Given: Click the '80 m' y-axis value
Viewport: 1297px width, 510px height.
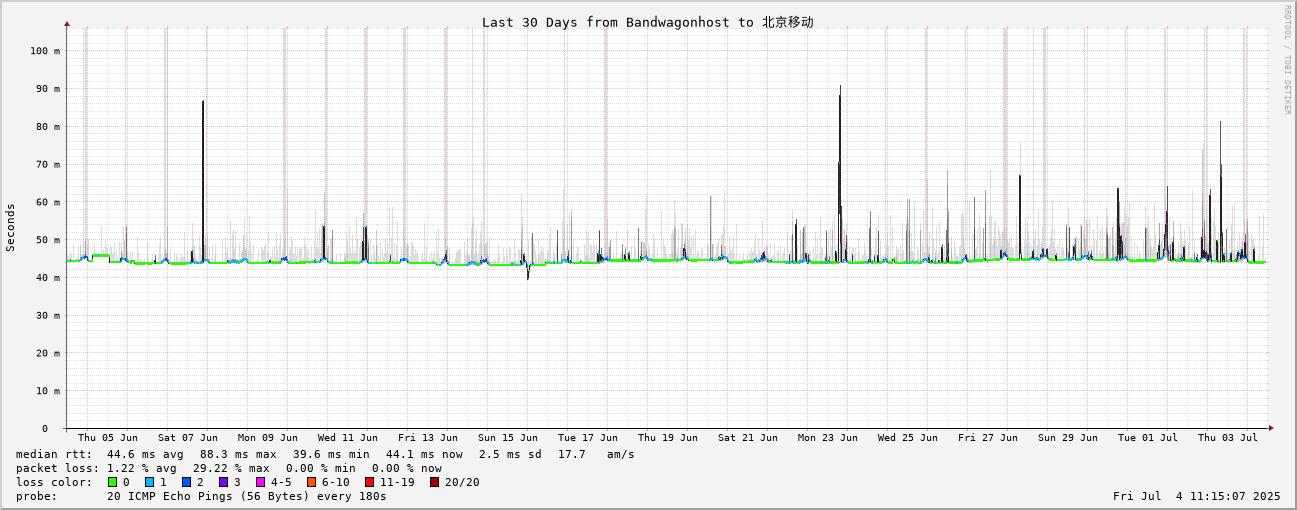Looking at the screenshot, I should click(46, 126).
